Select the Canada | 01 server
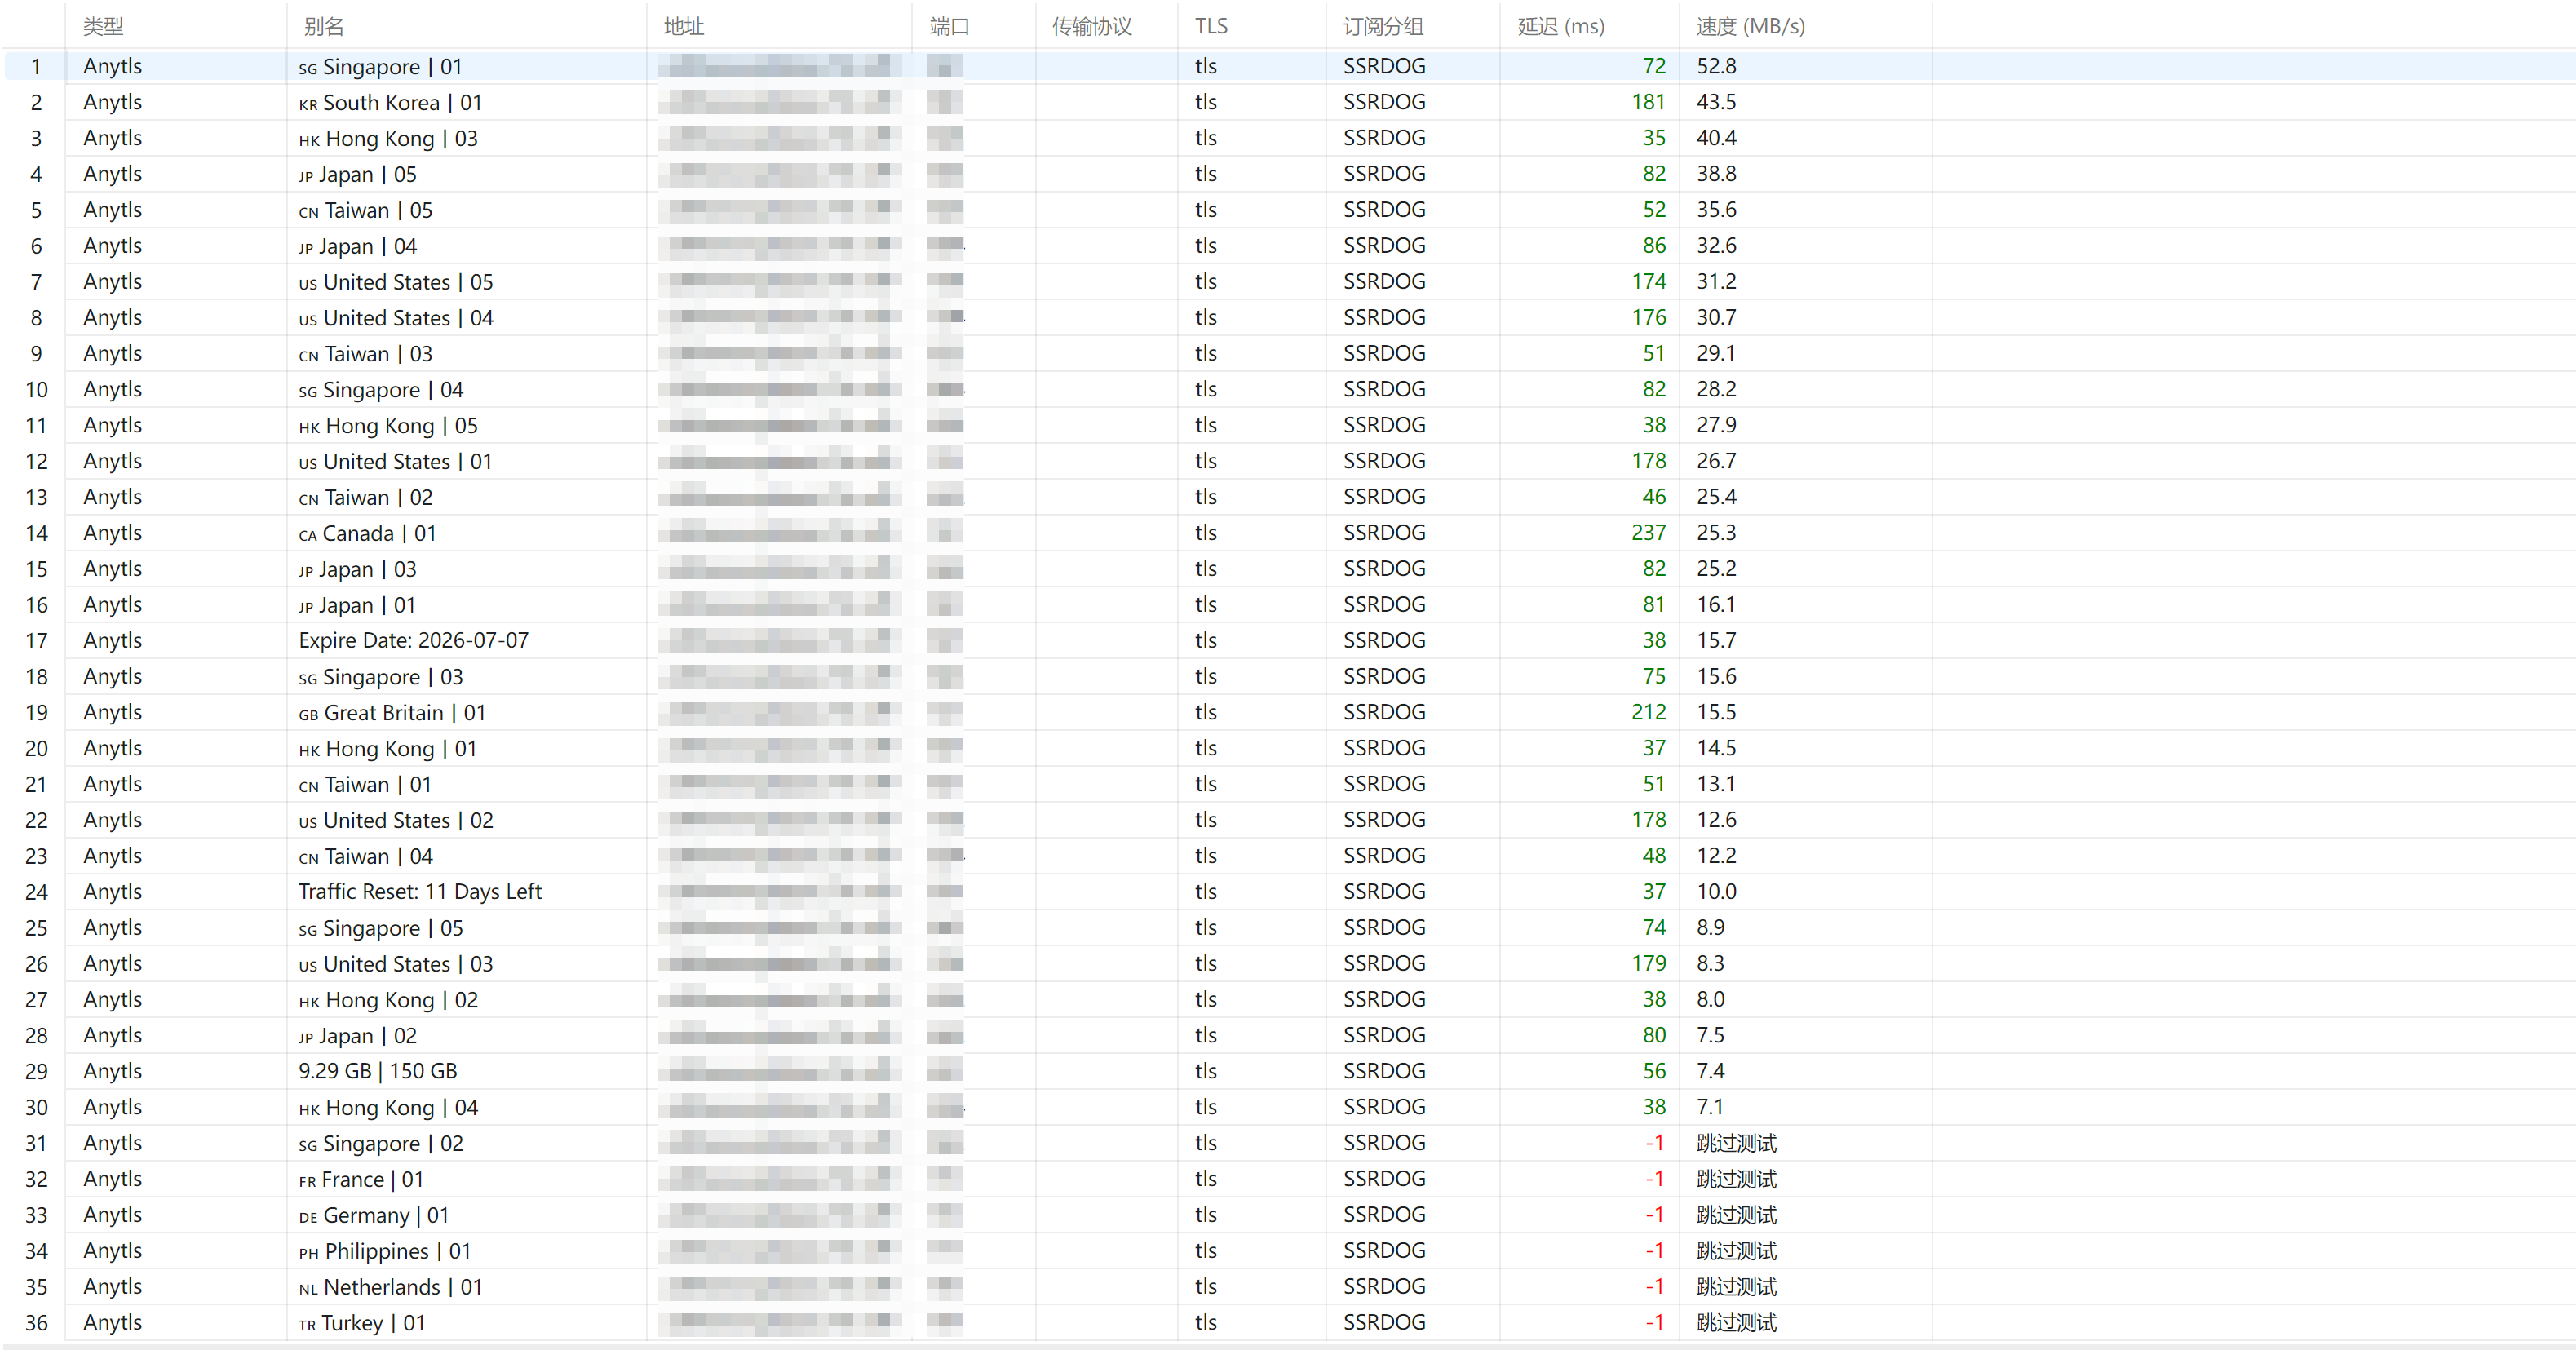This screenshot has height=1350, width=2576. [x=1288, y=533]
